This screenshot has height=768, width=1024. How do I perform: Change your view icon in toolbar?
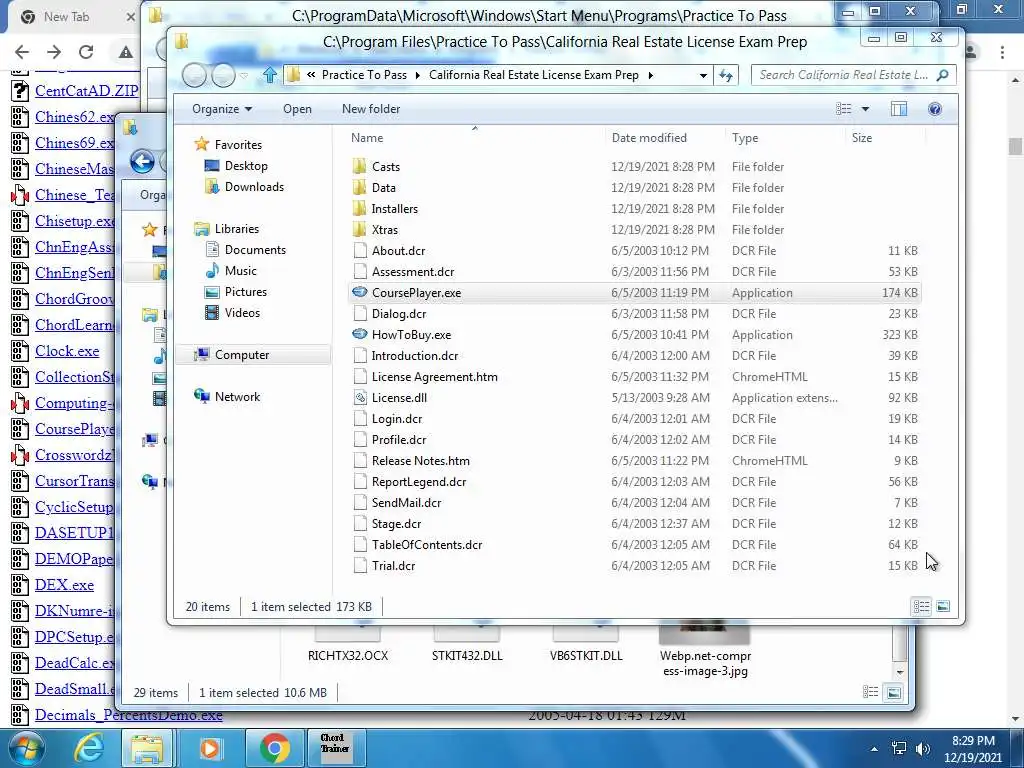pyautogui.click(x=844, y=109)
